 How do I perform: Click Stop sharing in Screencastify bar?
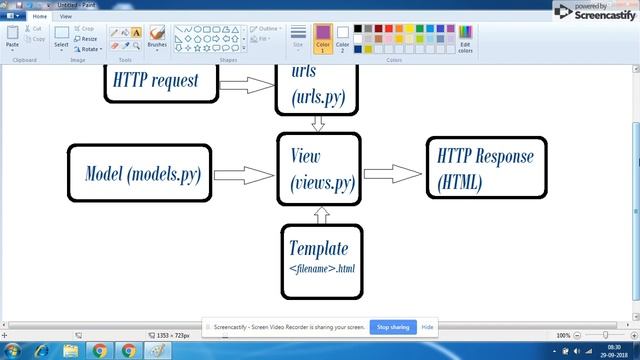[393, 327]
